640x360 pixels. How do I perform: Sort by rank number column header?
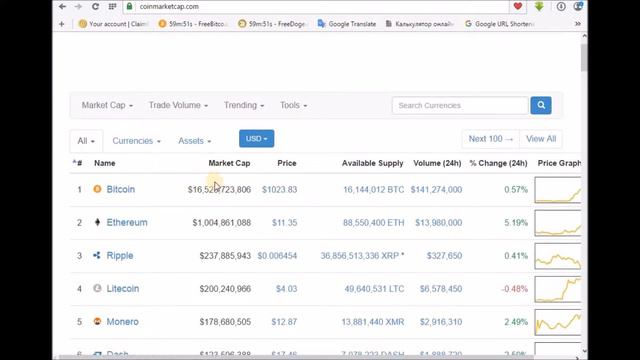(x=78, y=163)
